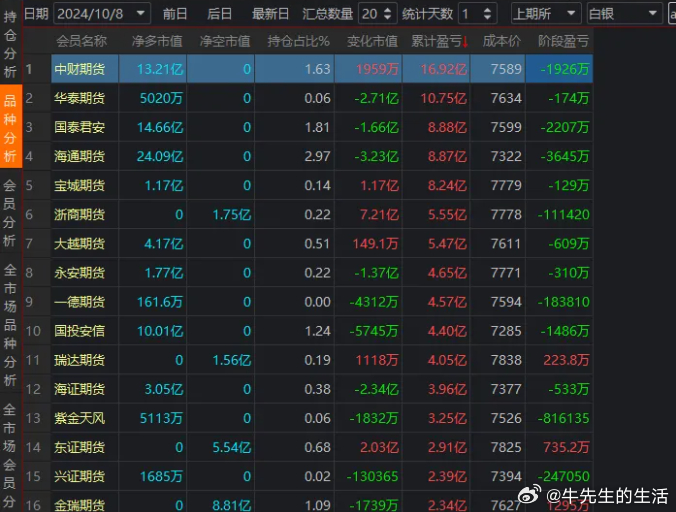Click the 后日 button
This screenshot has height=512, width=676.
pos(219,14)
